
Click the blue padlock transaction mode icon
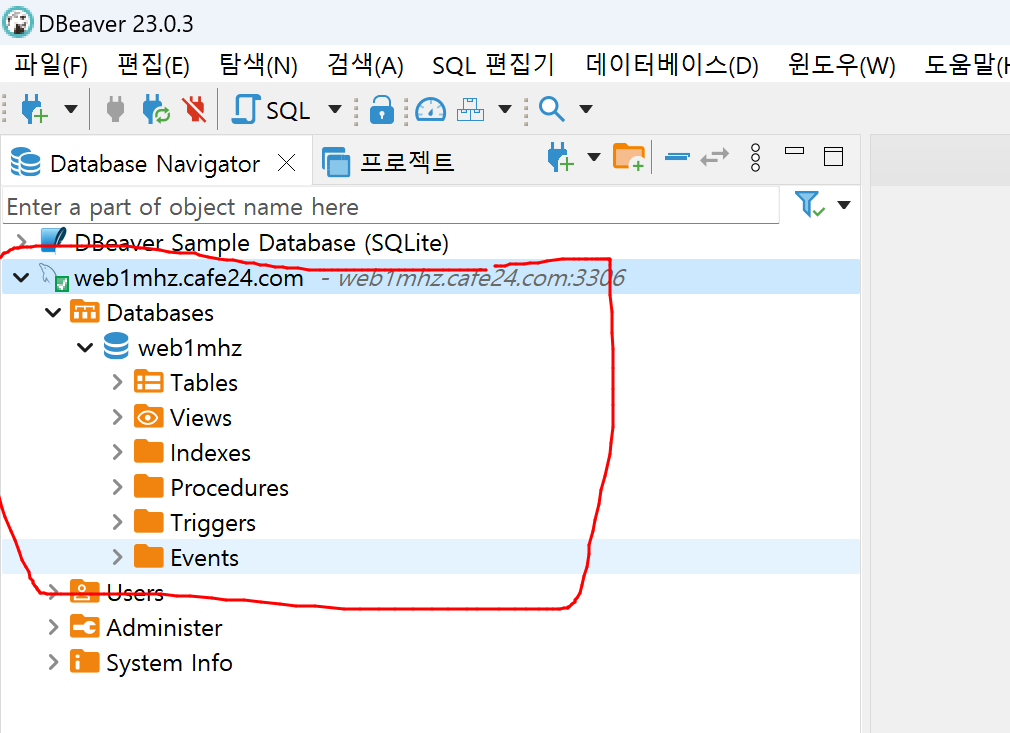381,109
